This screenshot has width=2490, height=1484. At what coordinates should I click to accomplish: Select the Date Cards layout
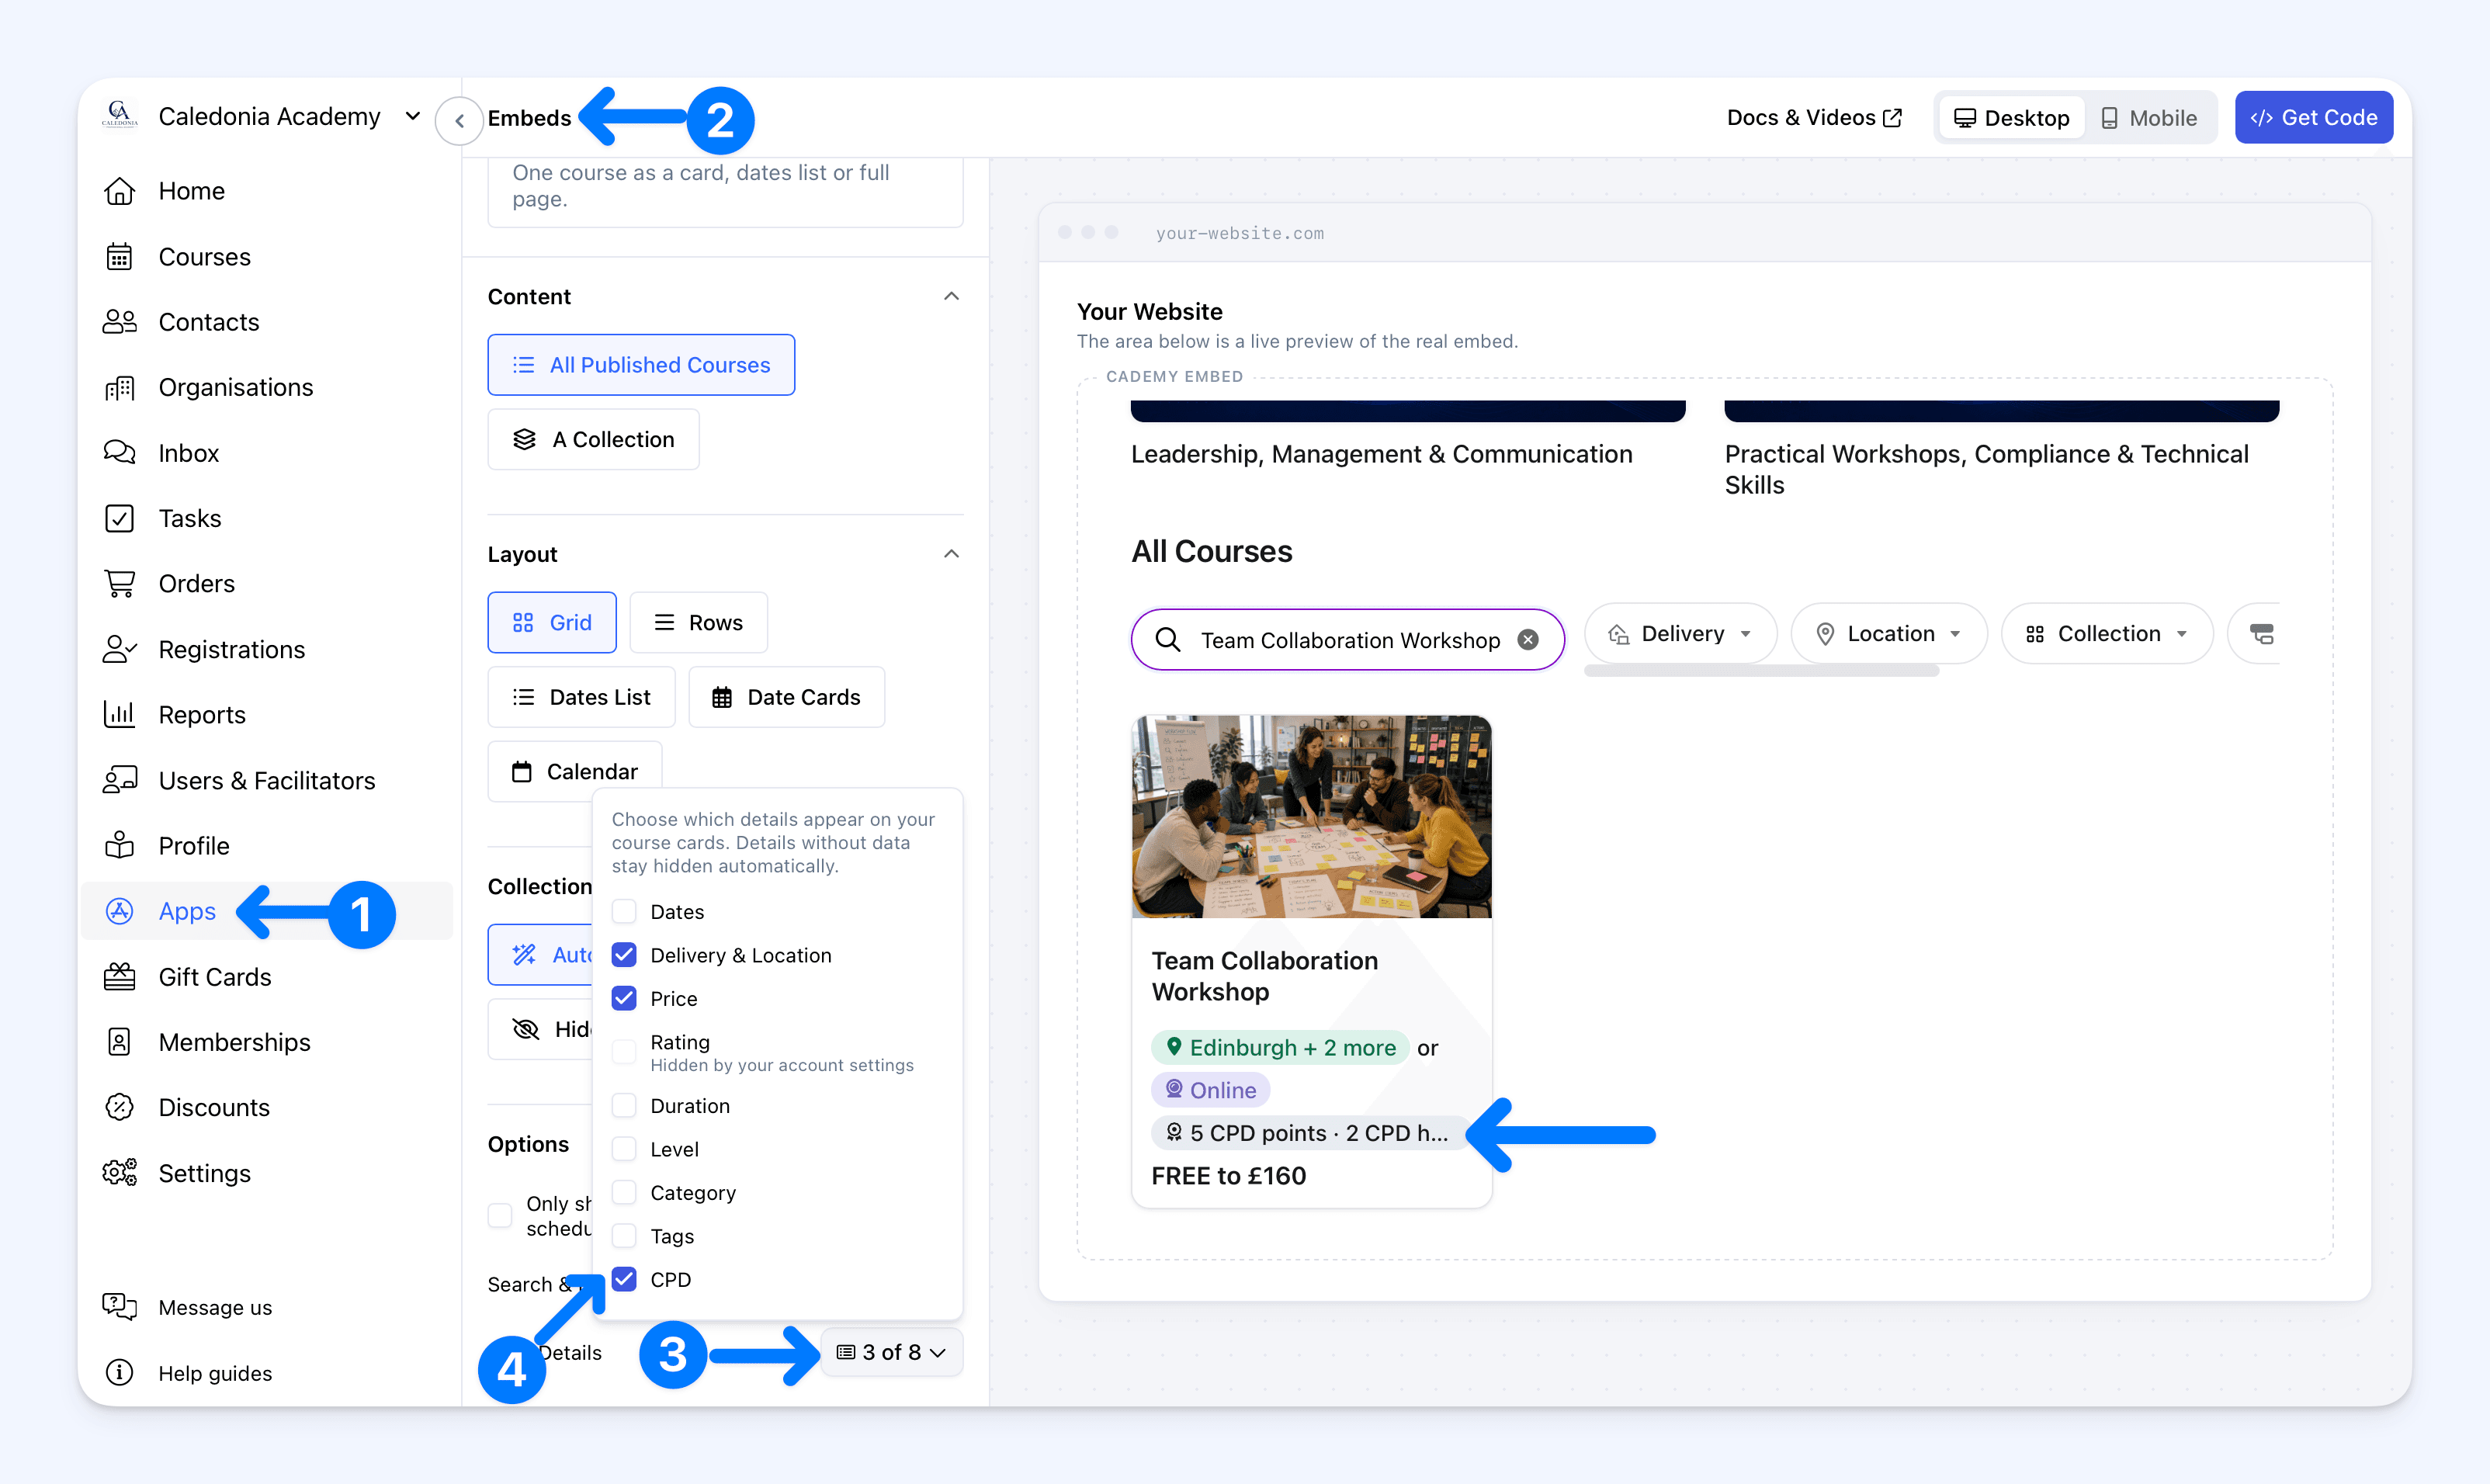coord(787,697)
